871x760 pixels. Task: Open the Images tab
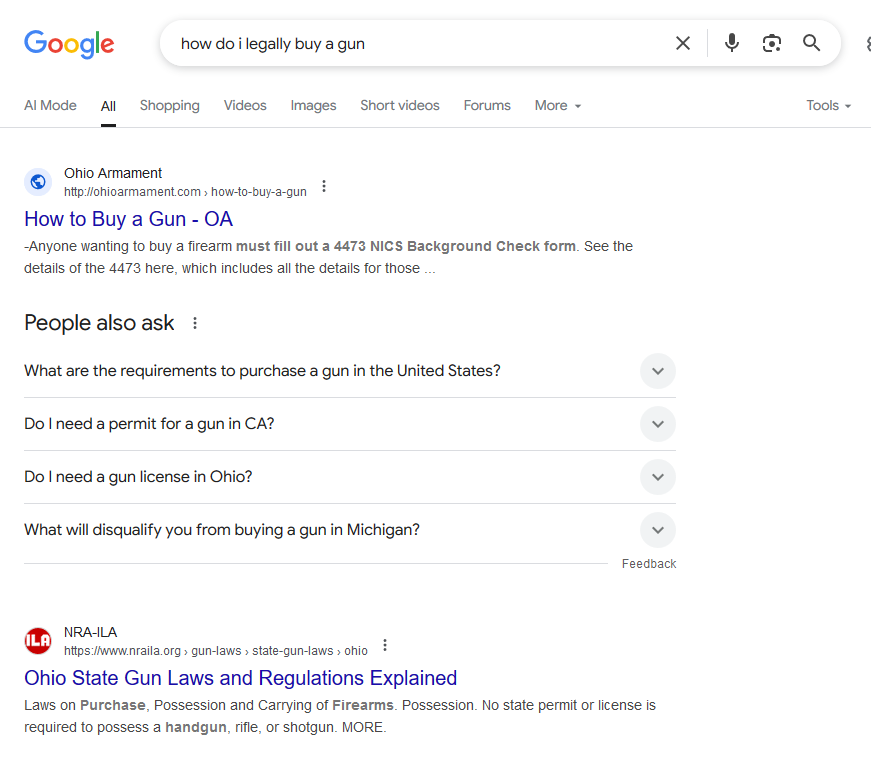[313, 106]
